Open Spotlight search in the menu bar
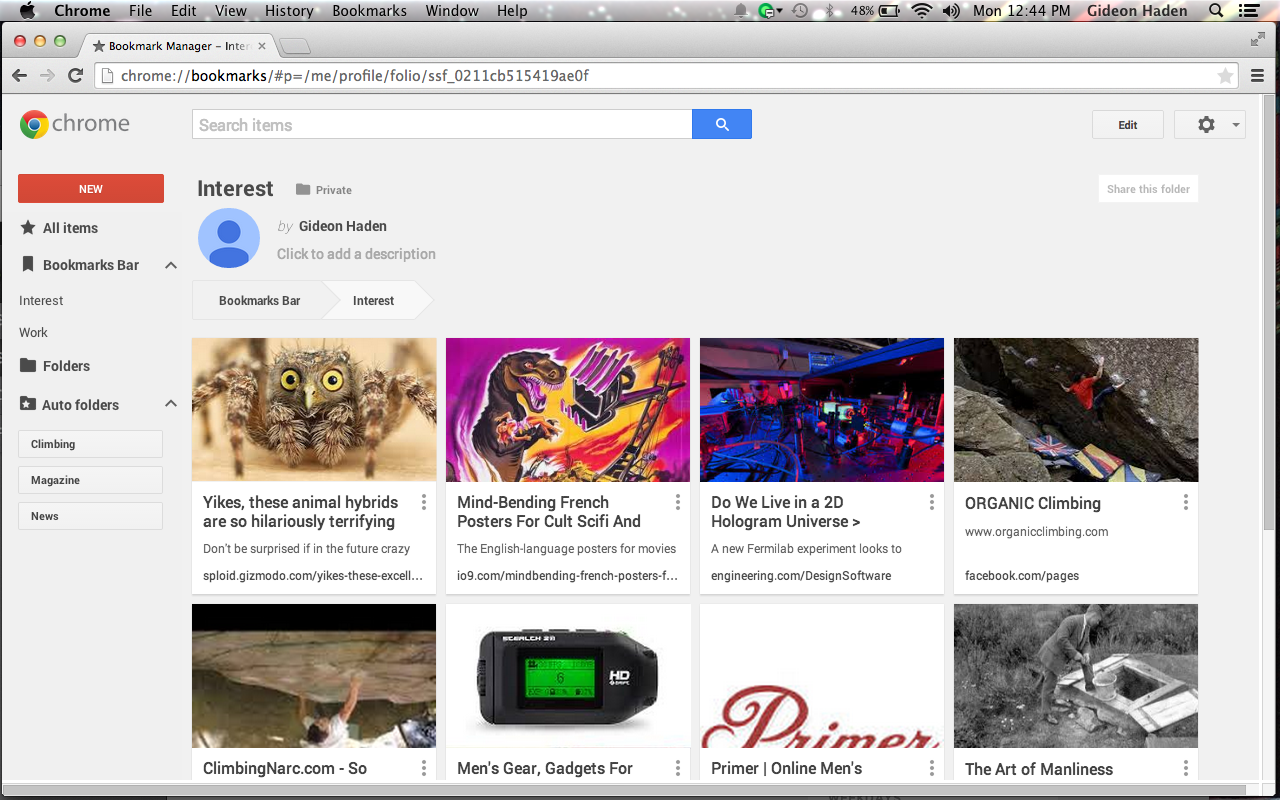 pyautogui.click(x=1216, y=11)
